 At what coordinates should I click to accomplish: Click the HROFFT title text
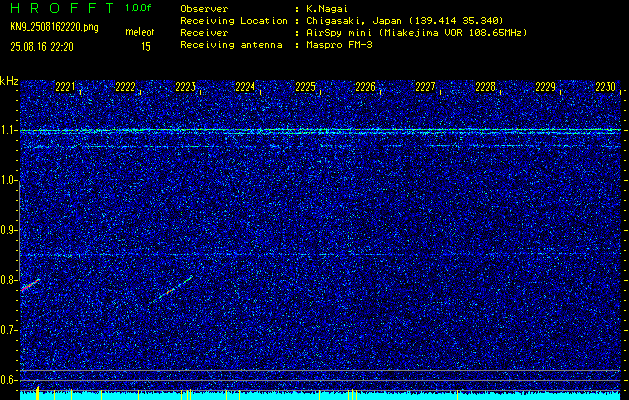62,8
